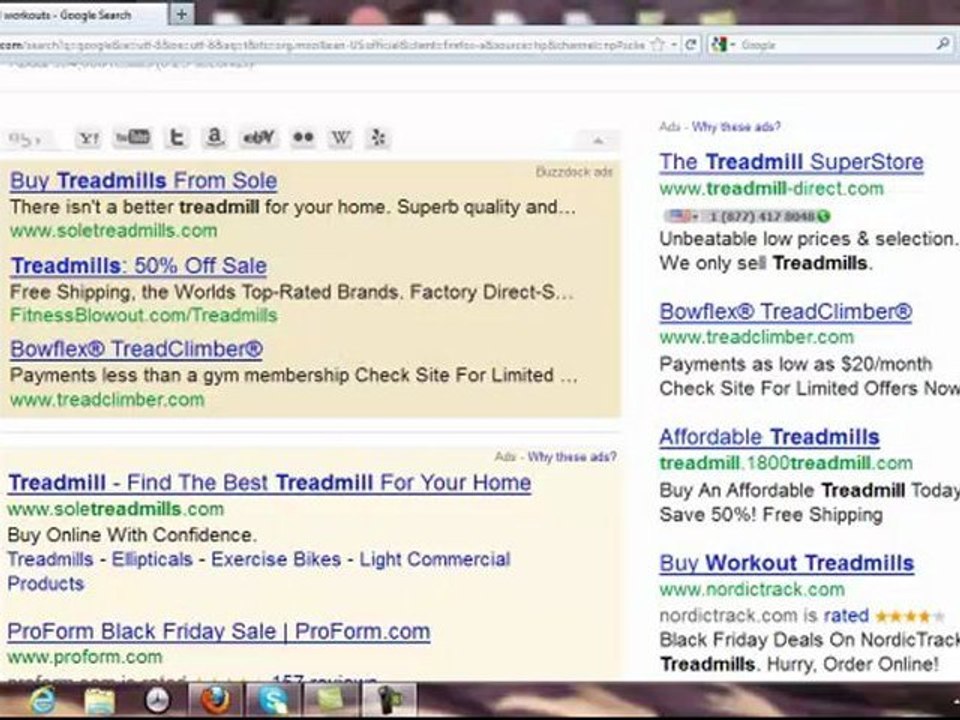
Task: Open 'Buy Treadmills From Sole' ad link
Action: pyautogui.click(x=143, y=181)
